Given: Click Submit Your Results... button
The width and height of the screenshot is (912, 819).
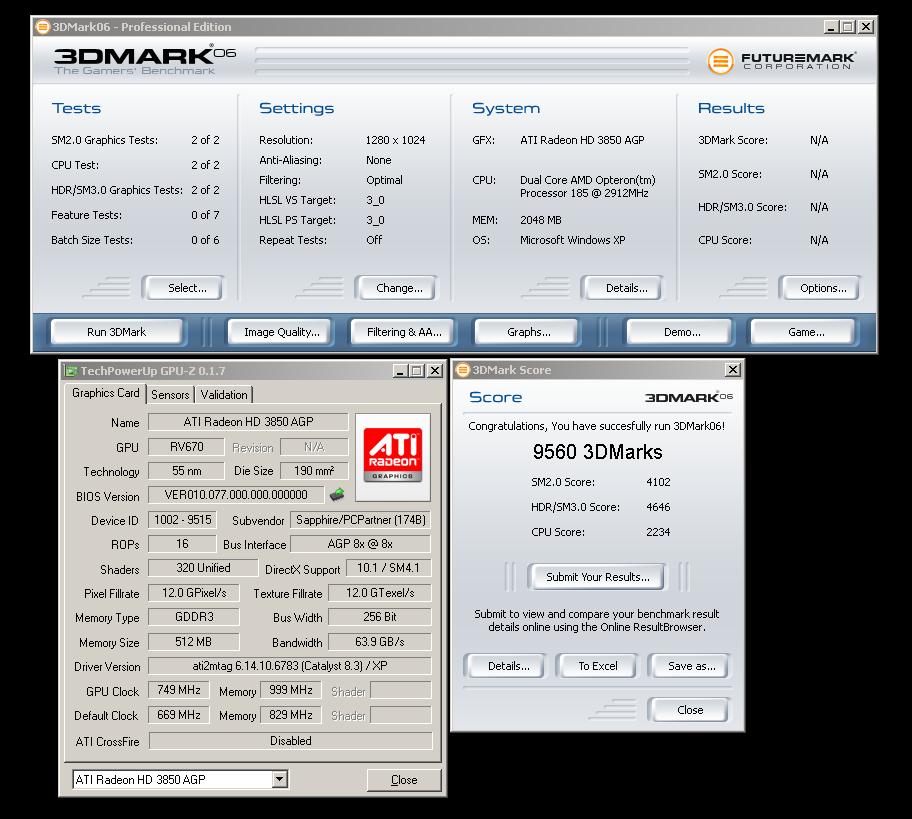Looking at the screenshot, I should tap(597, 577).
